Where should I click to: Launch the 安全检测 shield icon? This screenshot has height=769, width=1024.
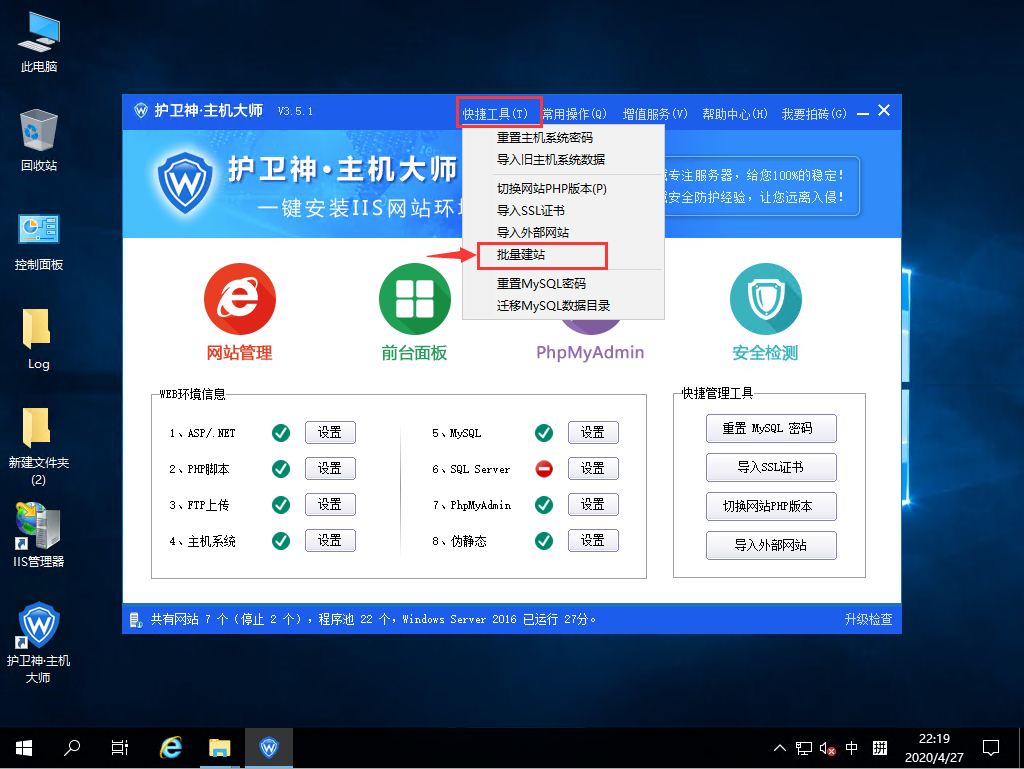click(765, 299)
